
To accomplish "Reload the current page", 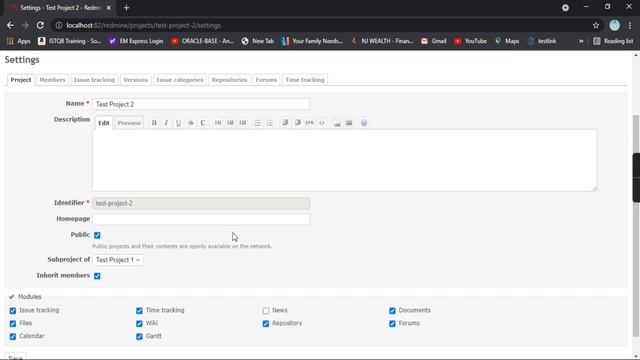I will pyautogui.click(x=40, y=25).
